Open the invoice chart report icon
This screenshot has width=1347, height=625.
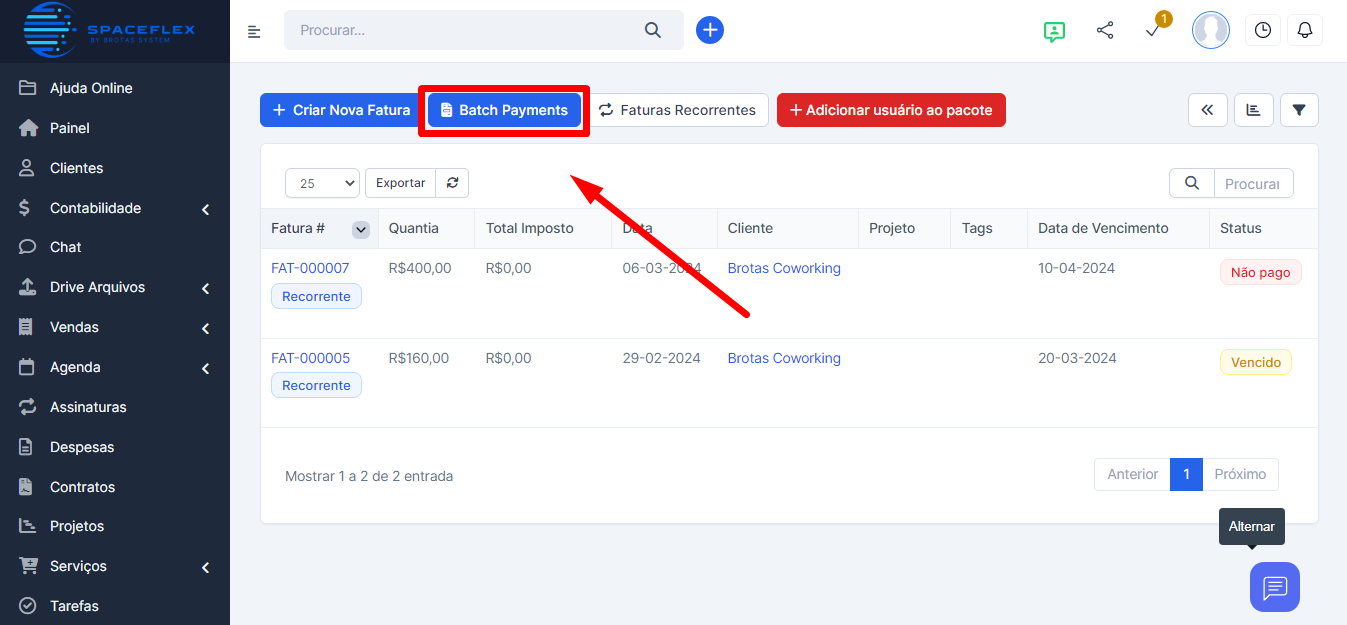click(1254, 110)
